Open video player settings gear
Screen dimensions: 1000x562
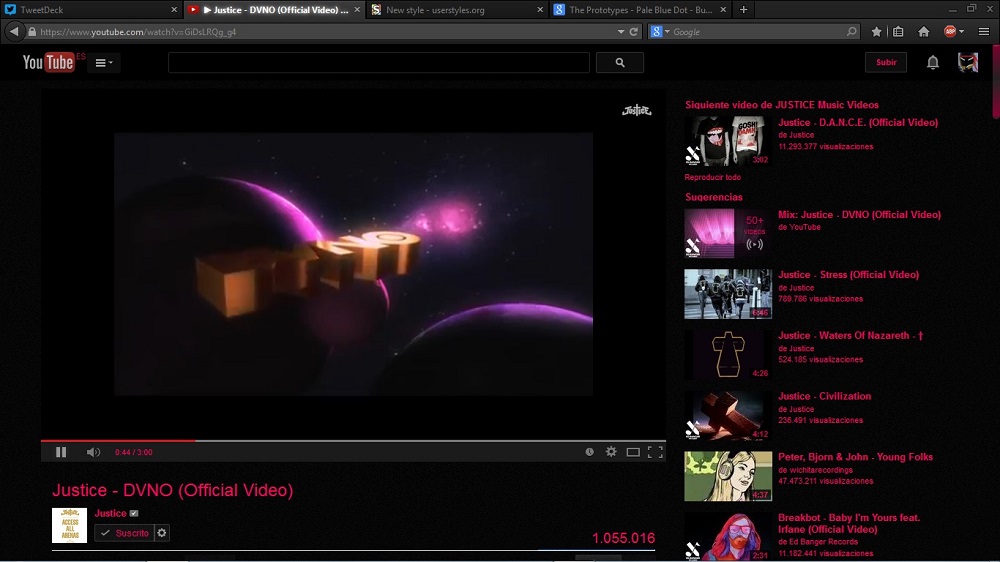pos(611,452)
